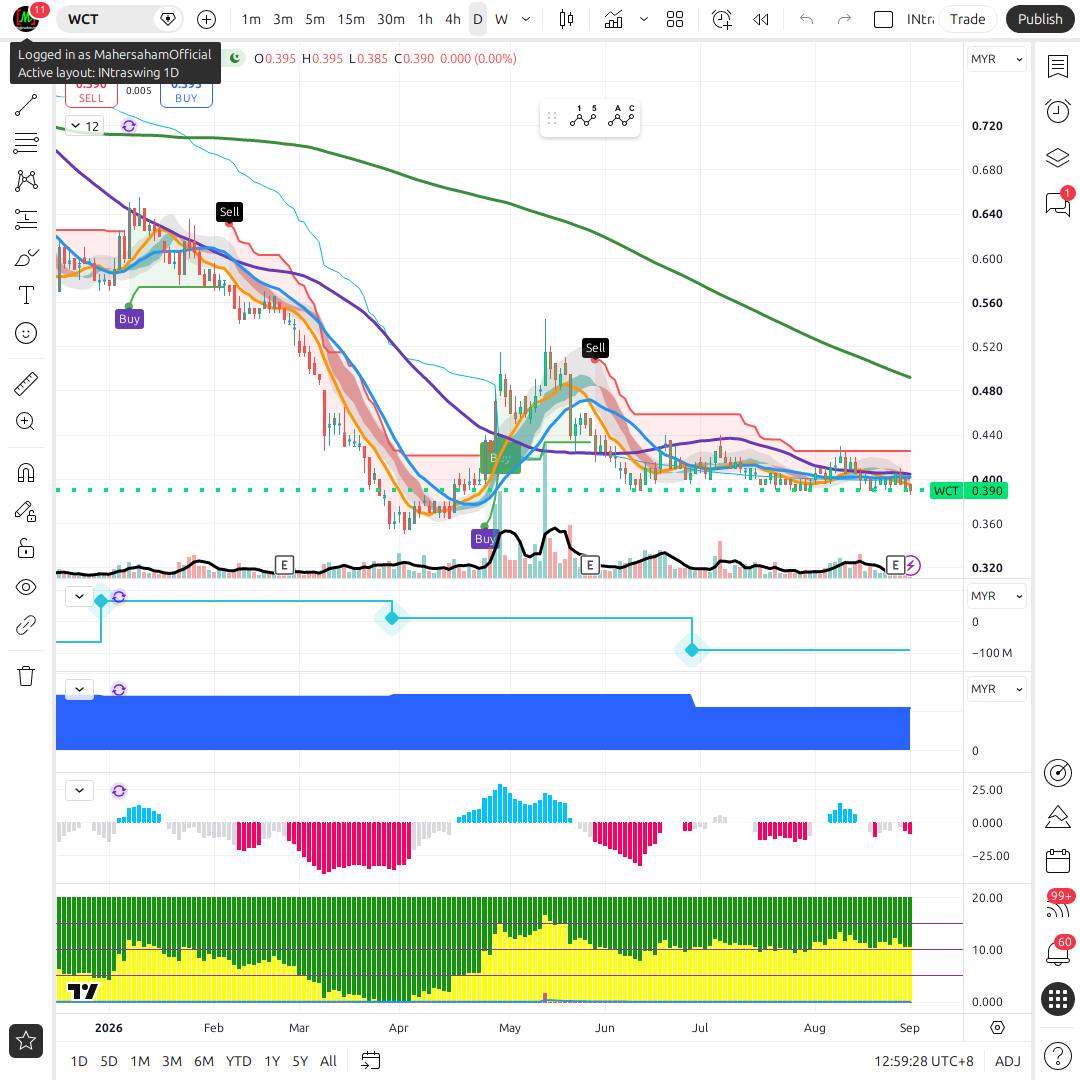Viewport: 1080px width, 1080px height.
Task: Switch to the 4h timeframe
Action: 453,19
